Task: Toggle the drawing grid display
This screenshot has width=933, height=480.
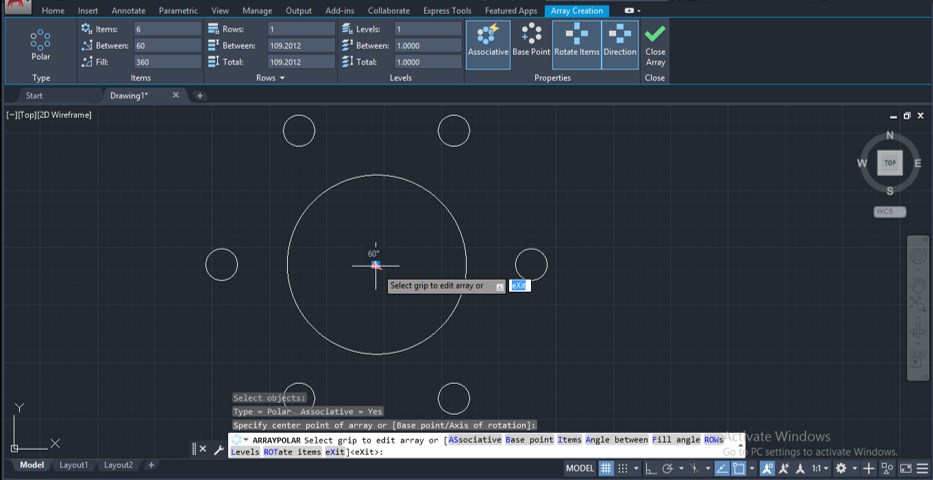Action: (606, 469)
